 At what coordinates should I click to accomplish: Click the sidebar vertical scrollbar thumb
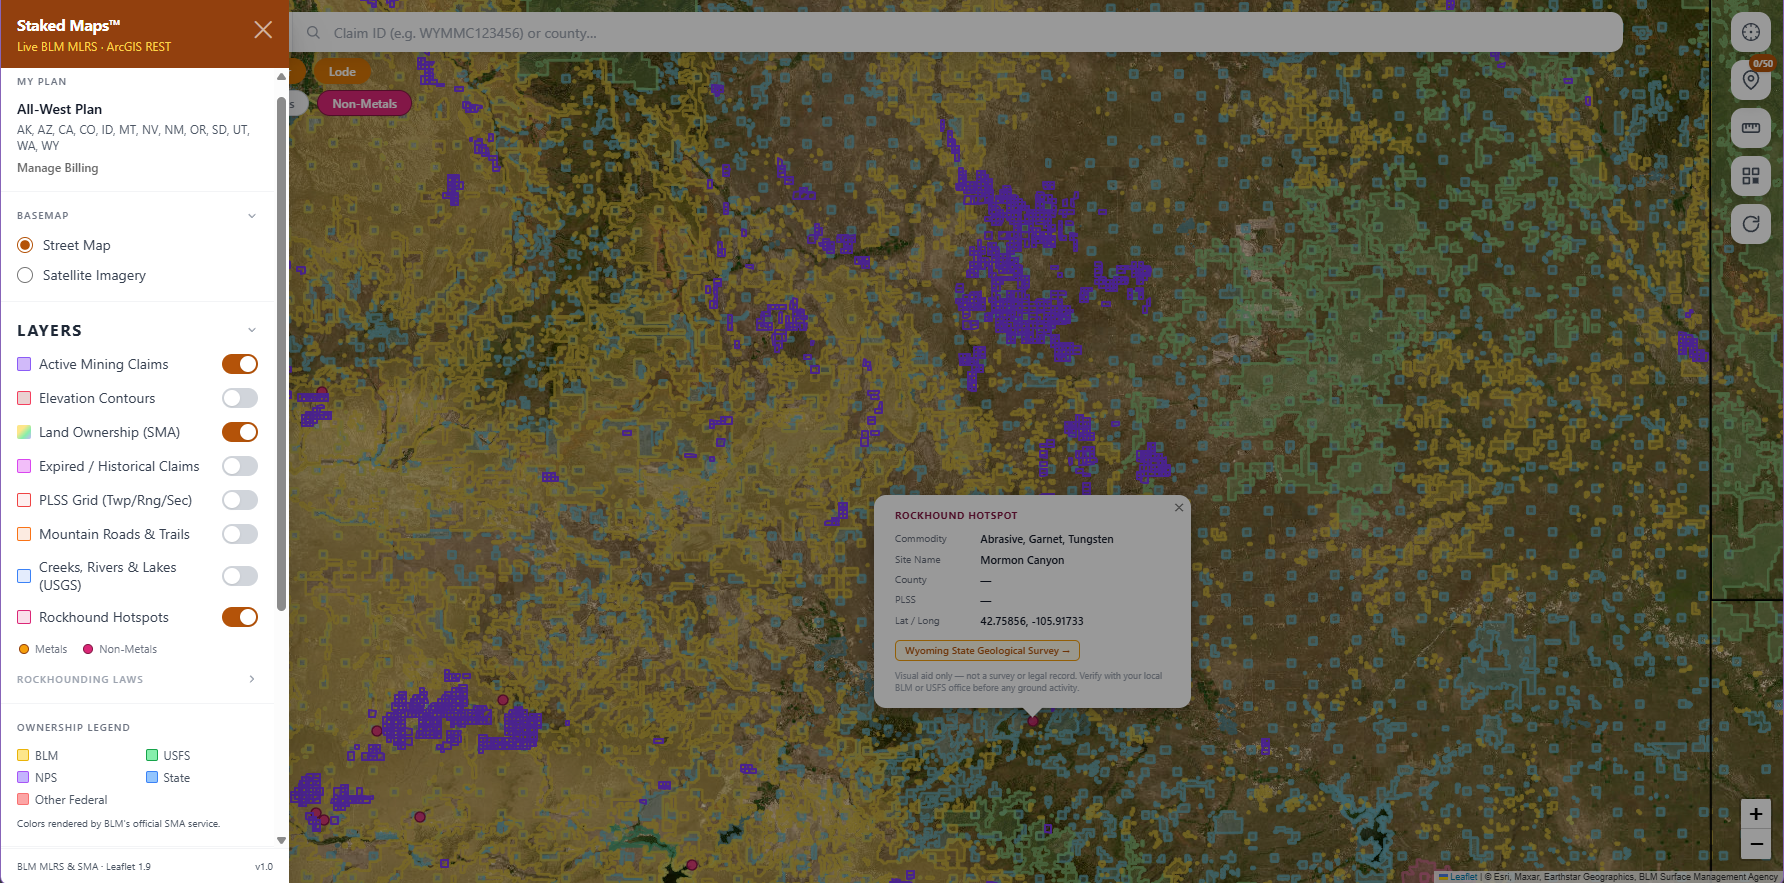281,353
